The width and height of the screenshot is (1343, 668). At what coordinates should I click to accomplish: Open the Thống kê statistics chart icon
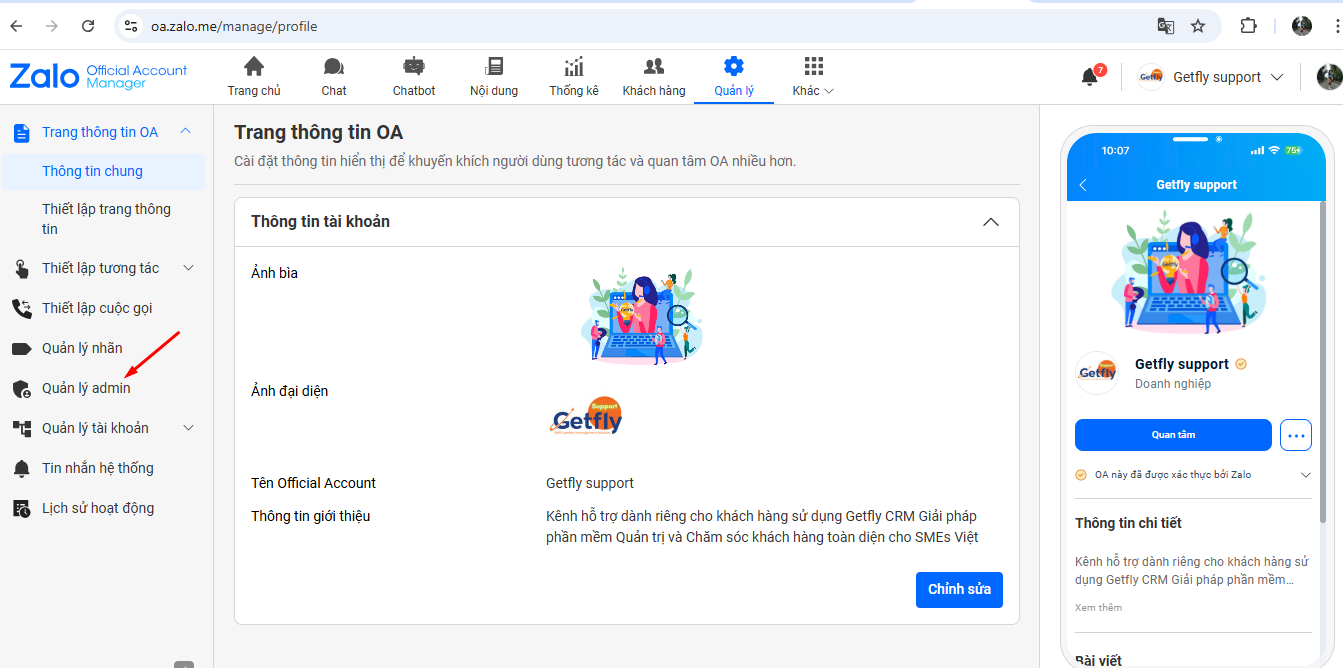(x=574, y=67)
